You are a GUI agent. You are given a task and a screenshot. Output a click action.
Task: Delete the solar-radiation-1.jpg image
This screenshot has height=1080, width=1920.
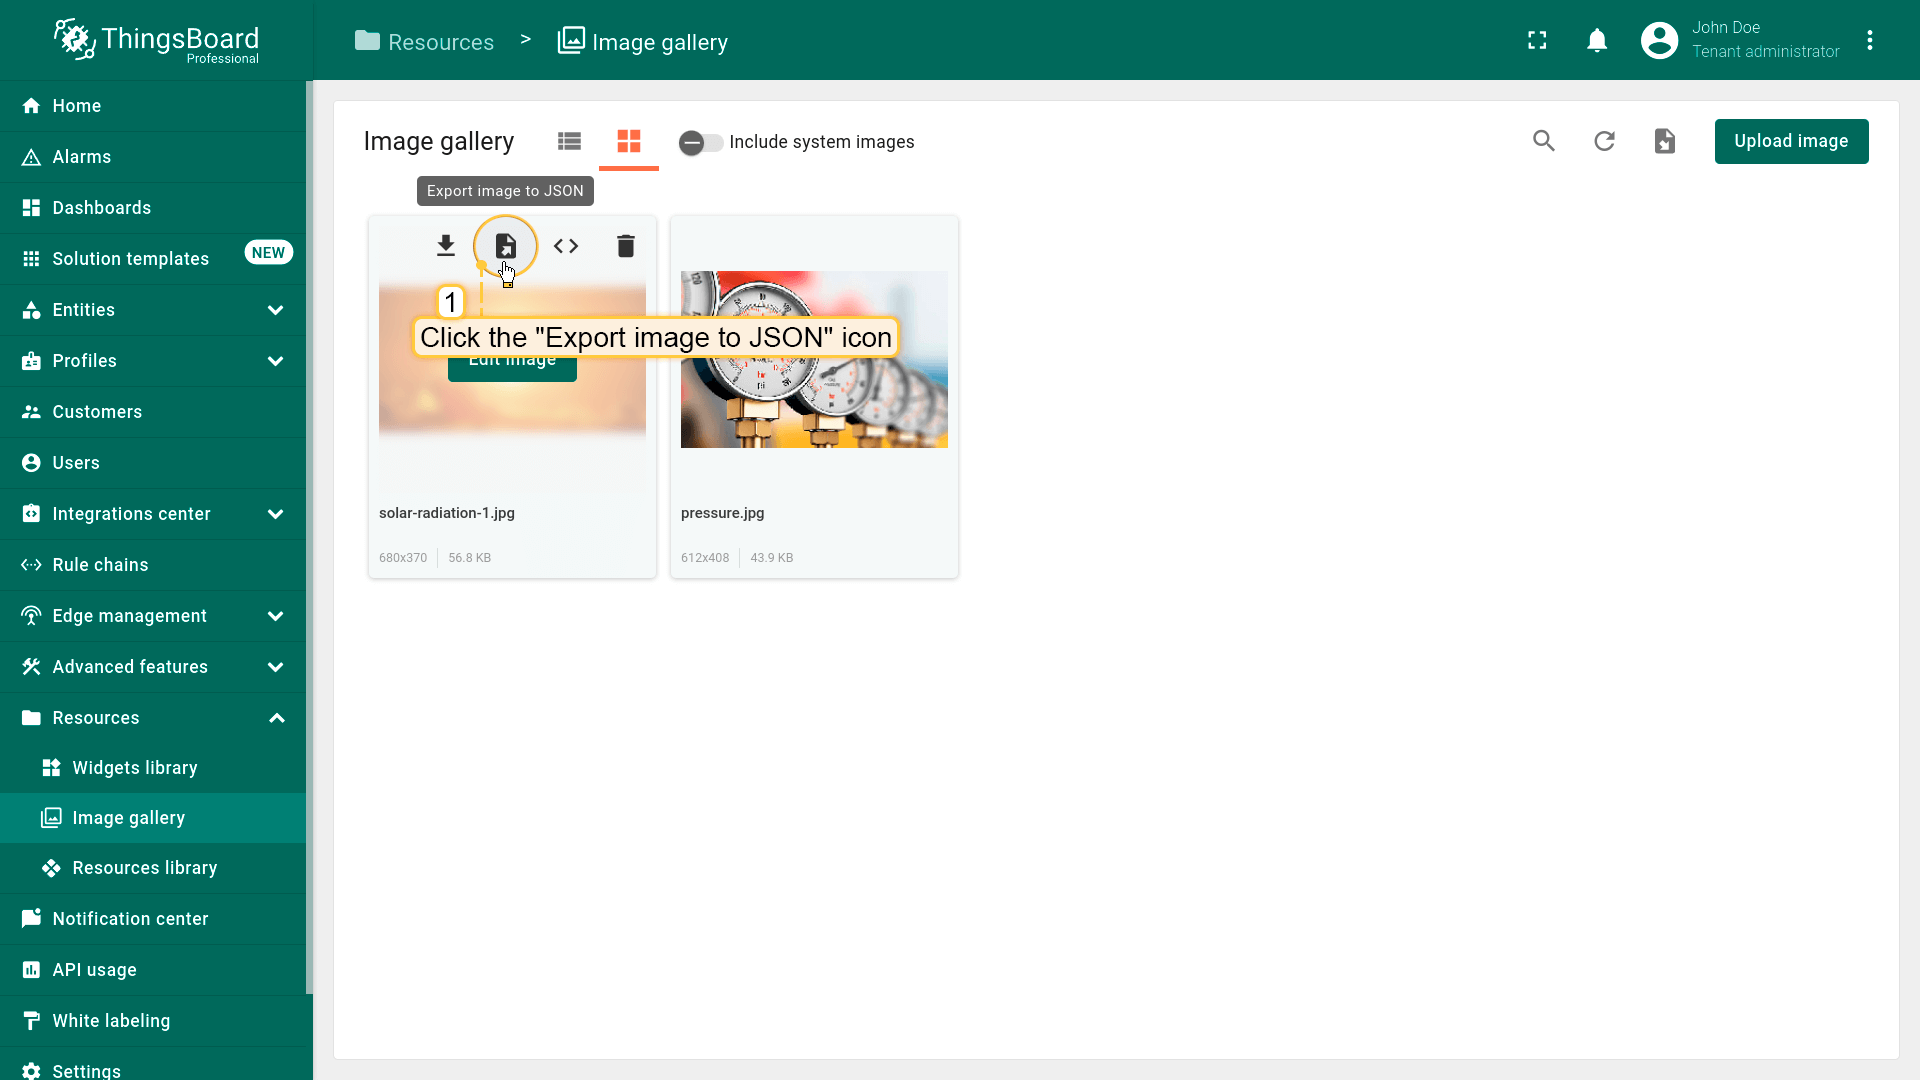tap(626, 246)
